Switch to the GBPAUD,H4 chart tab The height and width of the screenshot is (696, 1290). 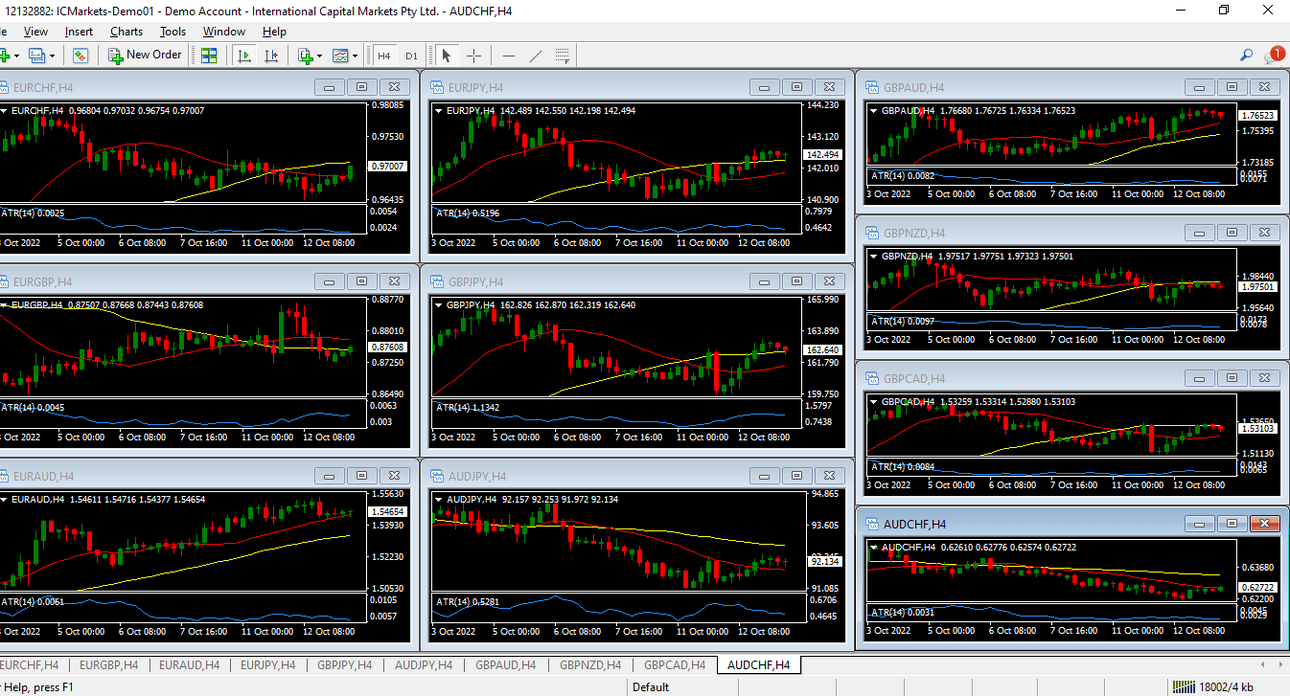[x=506, y=665]
